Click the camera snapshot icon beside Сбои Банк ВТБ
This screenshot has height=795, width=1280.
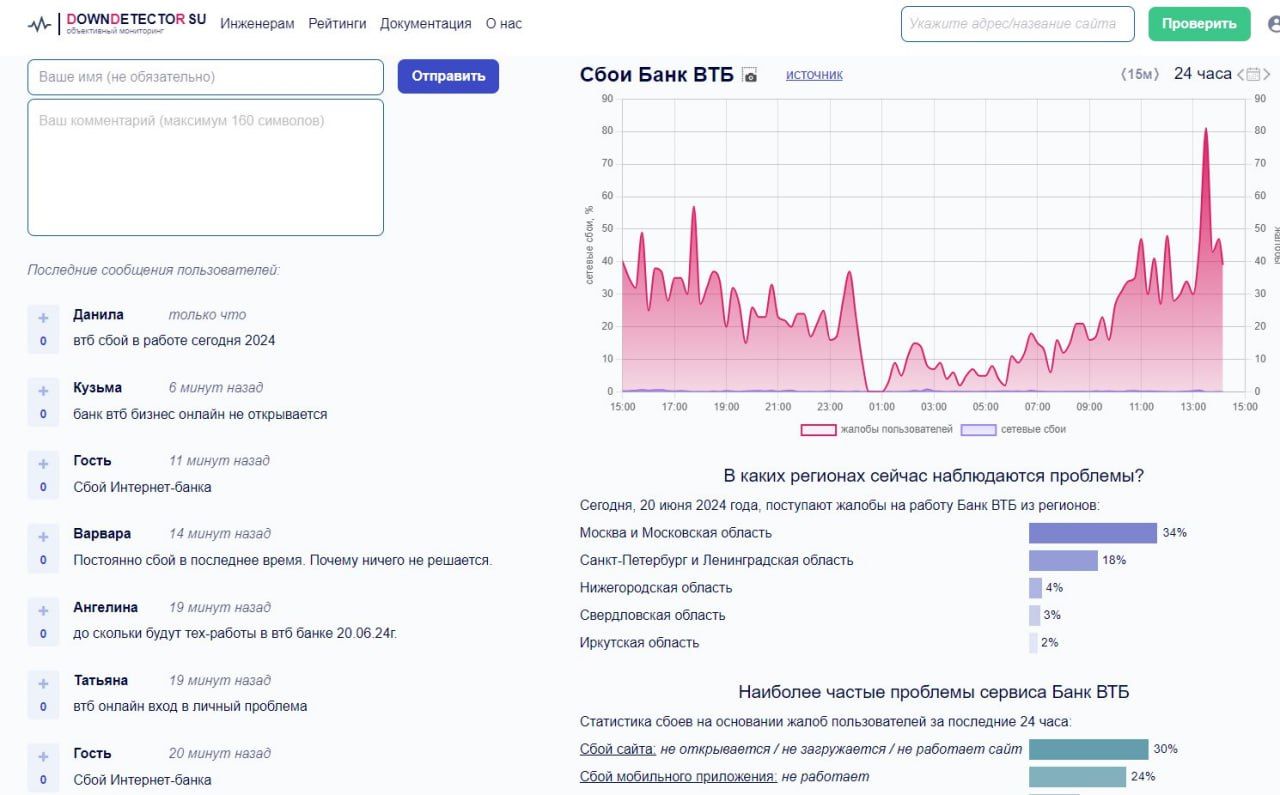pyautogui.click(x=750, y=76)
